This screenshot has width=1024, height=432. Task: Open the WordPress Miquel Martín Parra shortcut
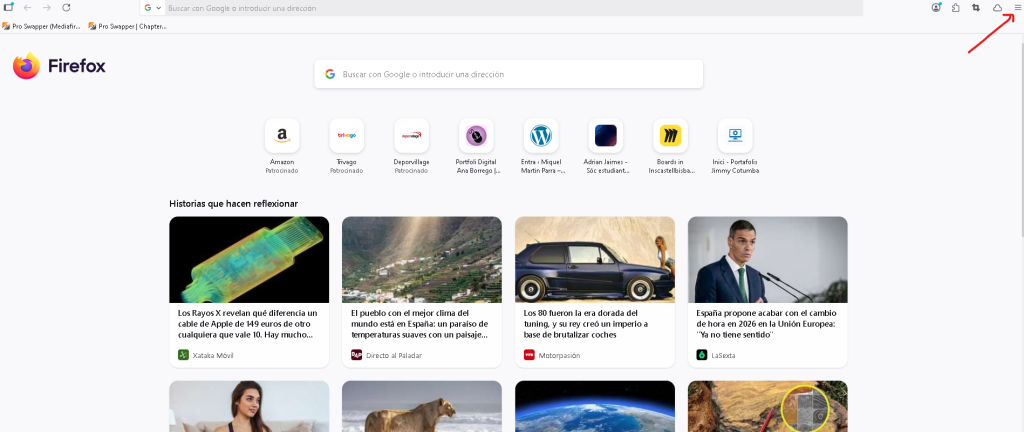pyautogui.click(x=541, y=135)
